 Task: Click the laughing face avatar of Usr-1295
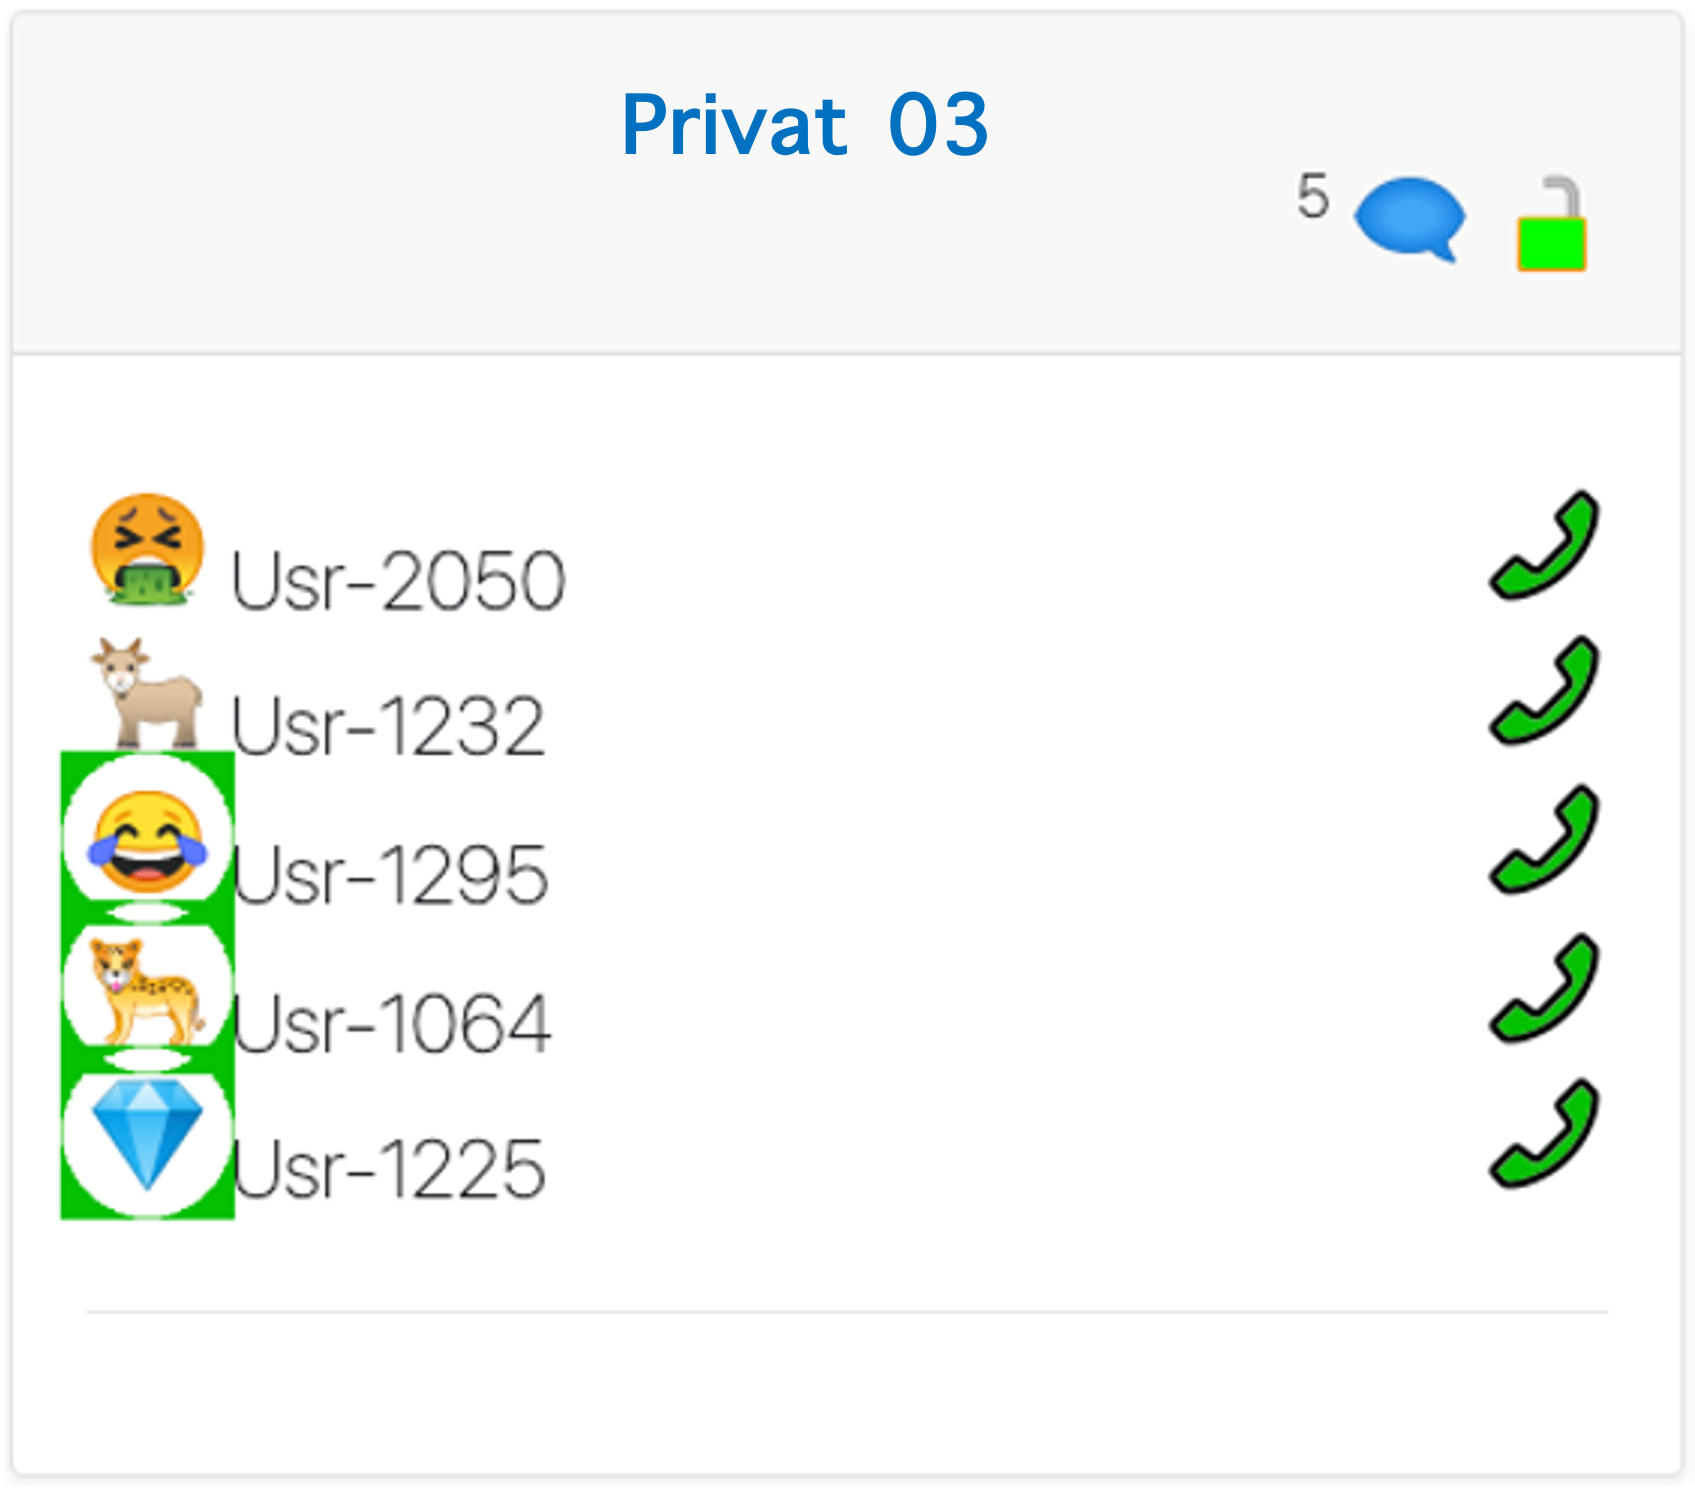tap(147, 840)
